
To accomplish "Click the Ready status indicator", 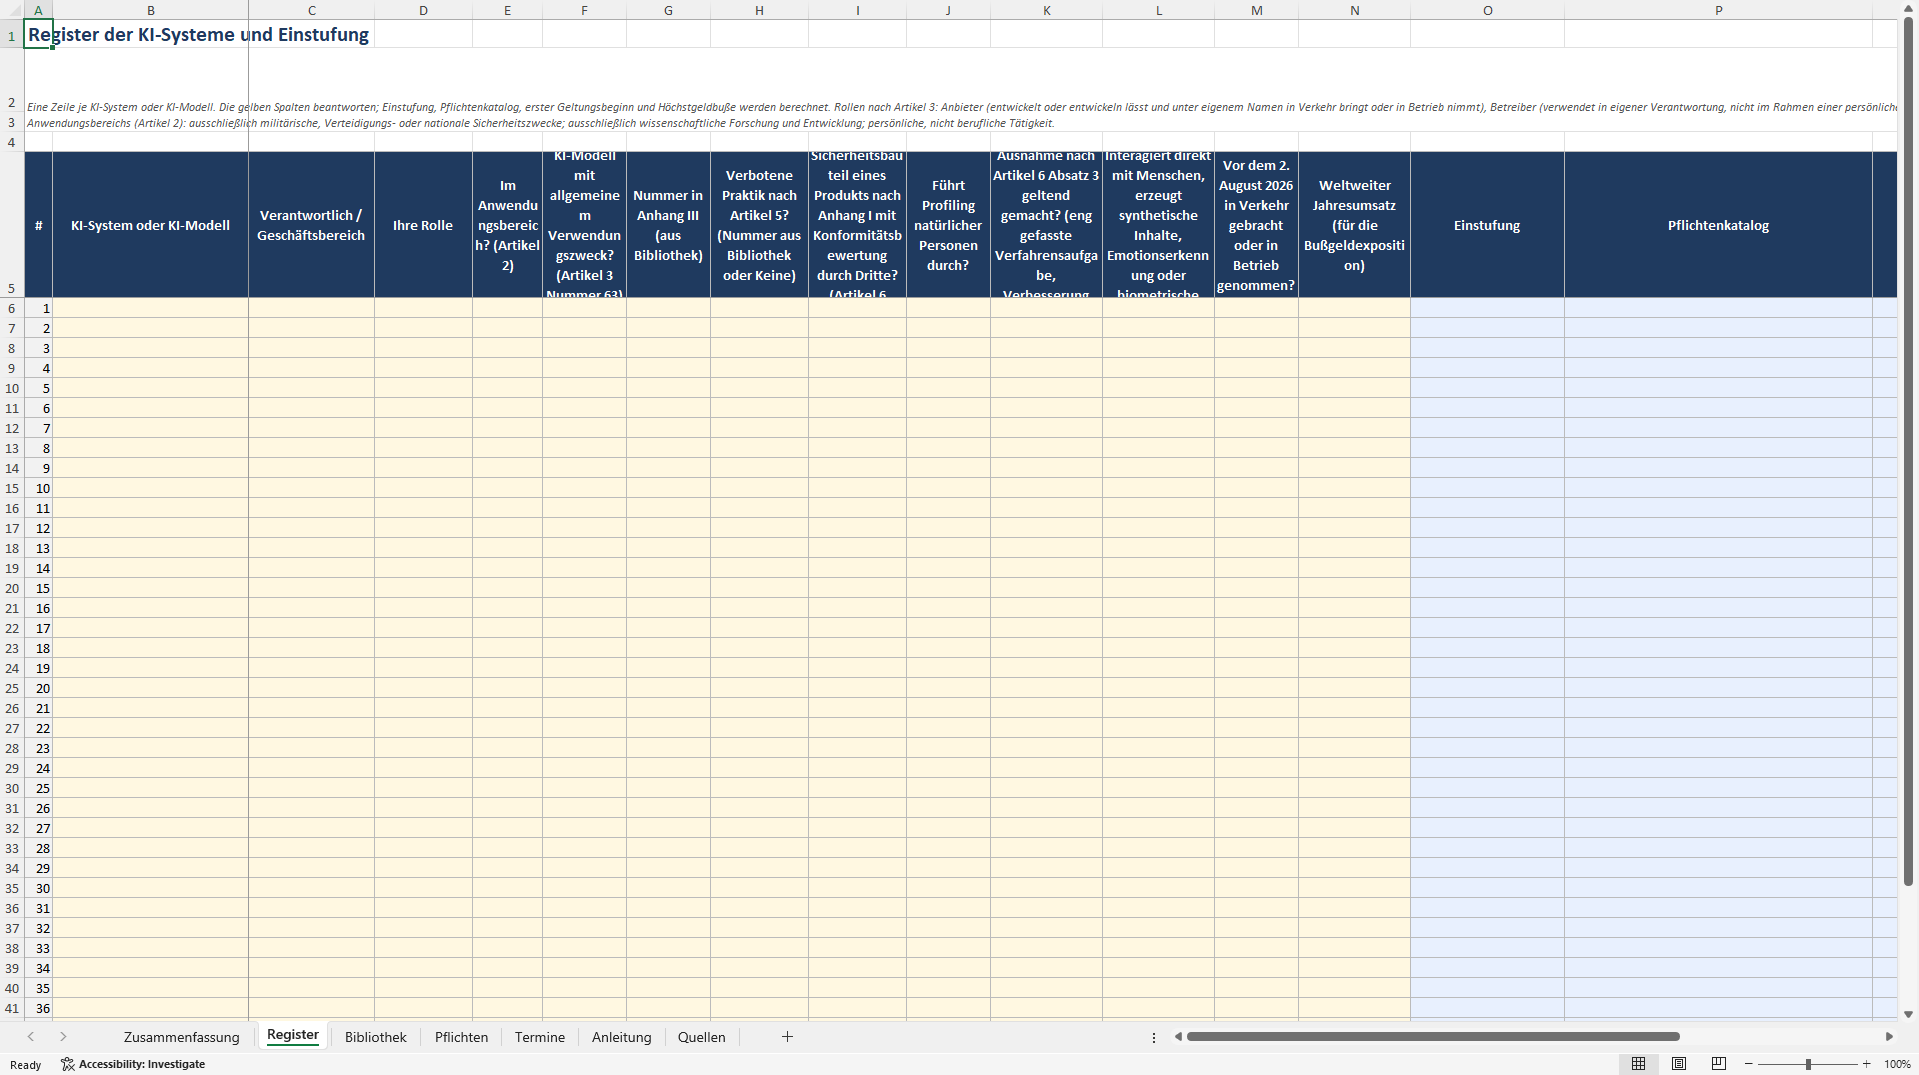I will [26, 1064].
